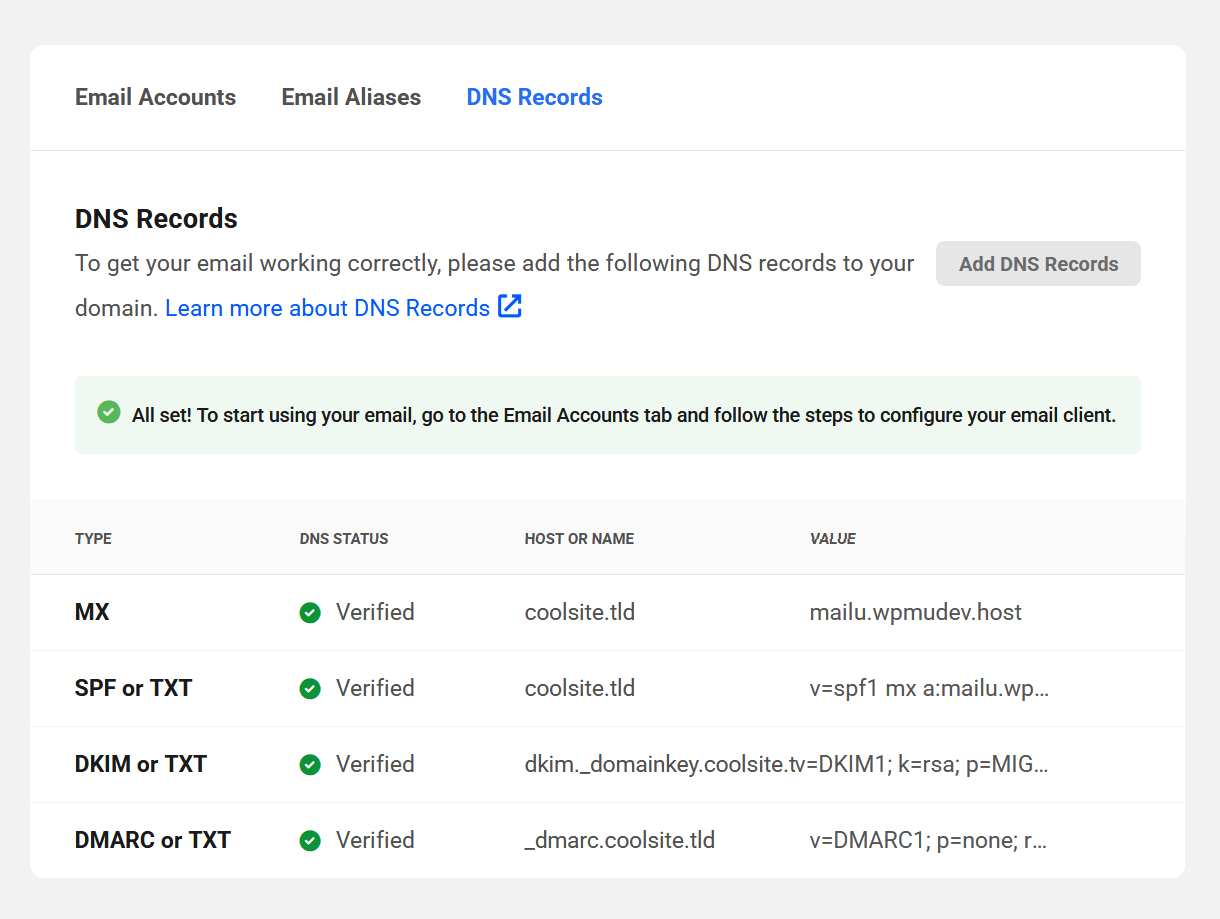Click the external link icon after Learn more
This screenshot has height=919, width=1220.
tap(510, 307)
